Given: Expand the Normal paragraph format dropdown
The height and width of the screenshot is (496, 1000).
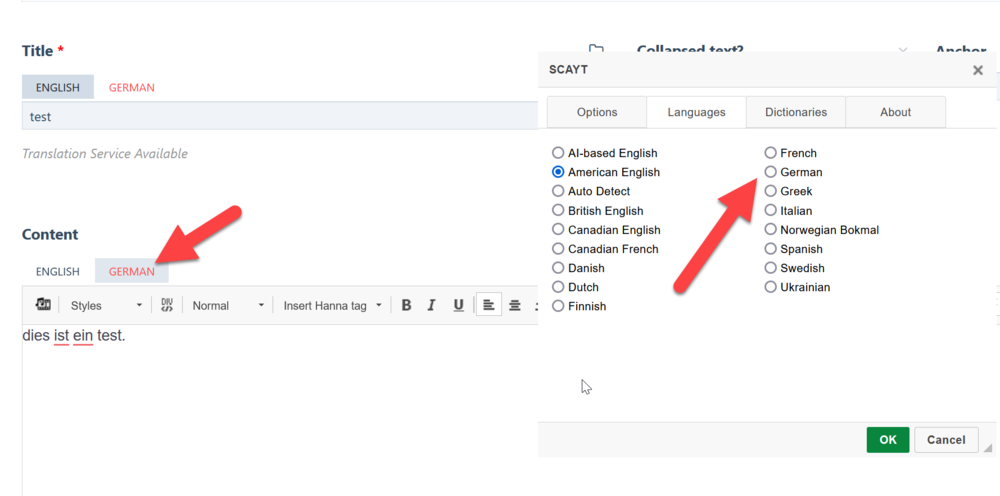Looking at the screenshot, I should coord(229,306).
